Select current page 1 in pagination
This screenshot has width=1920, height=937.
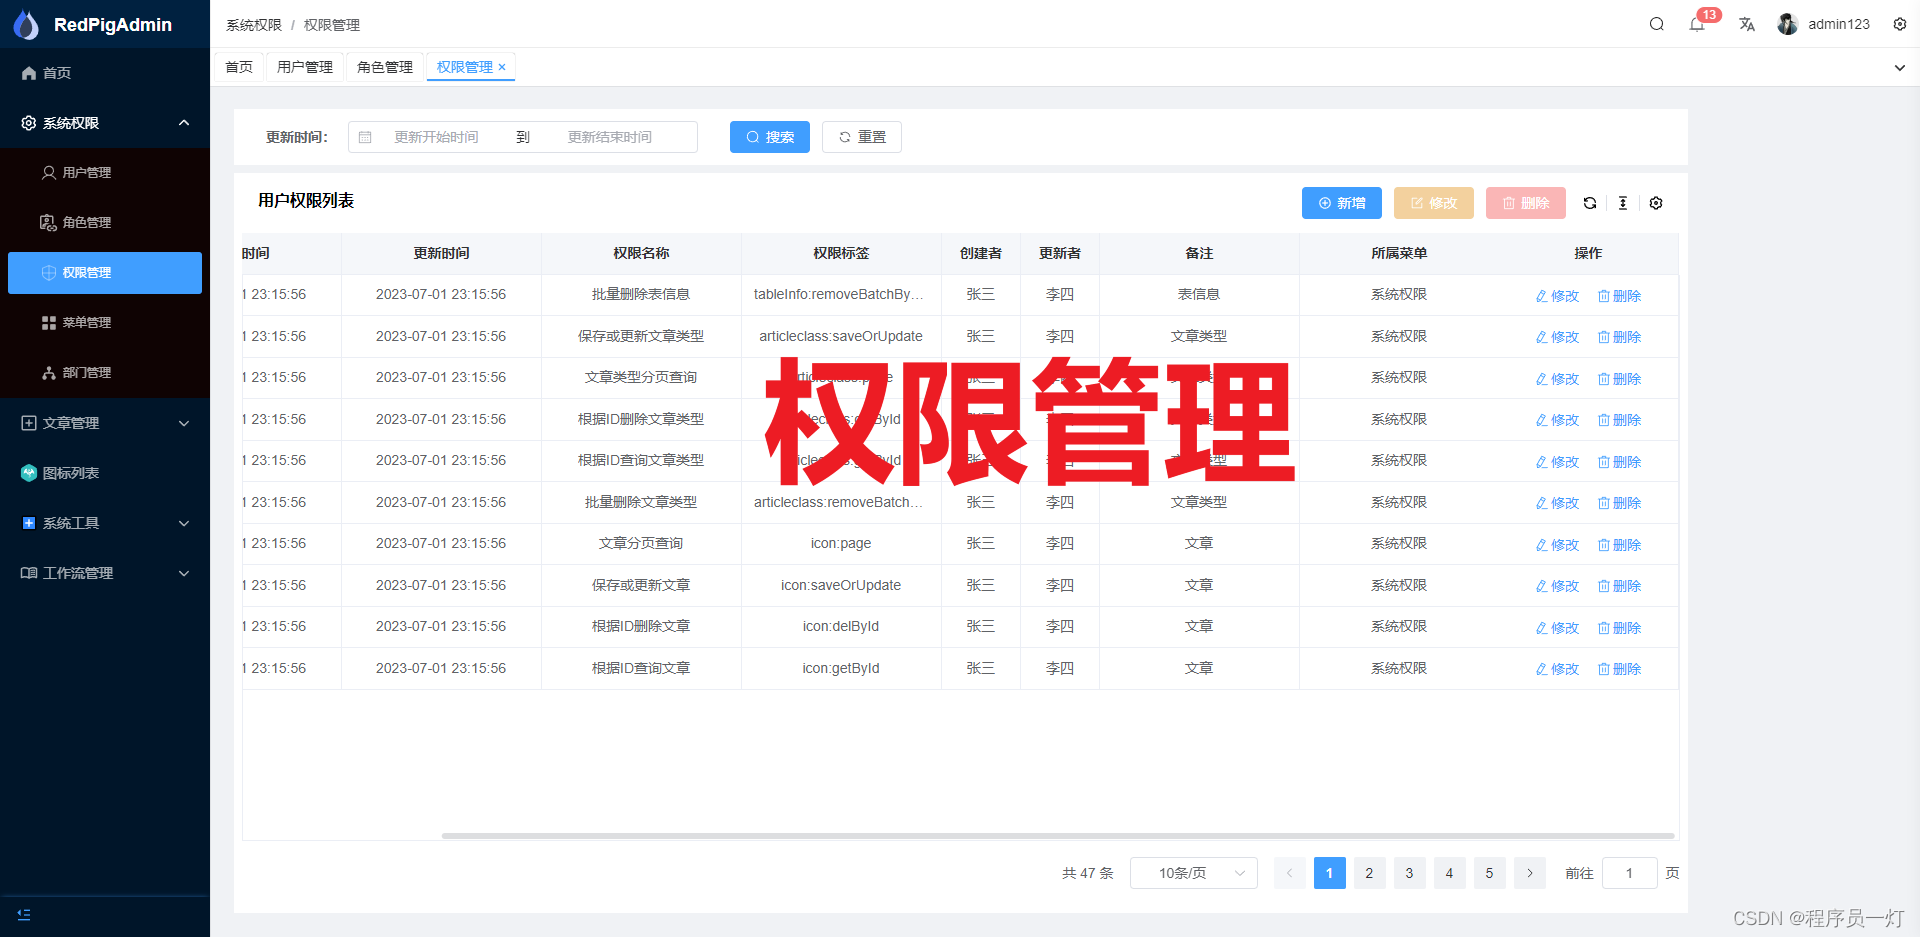pyautogui.click(x=1329, y=873)
